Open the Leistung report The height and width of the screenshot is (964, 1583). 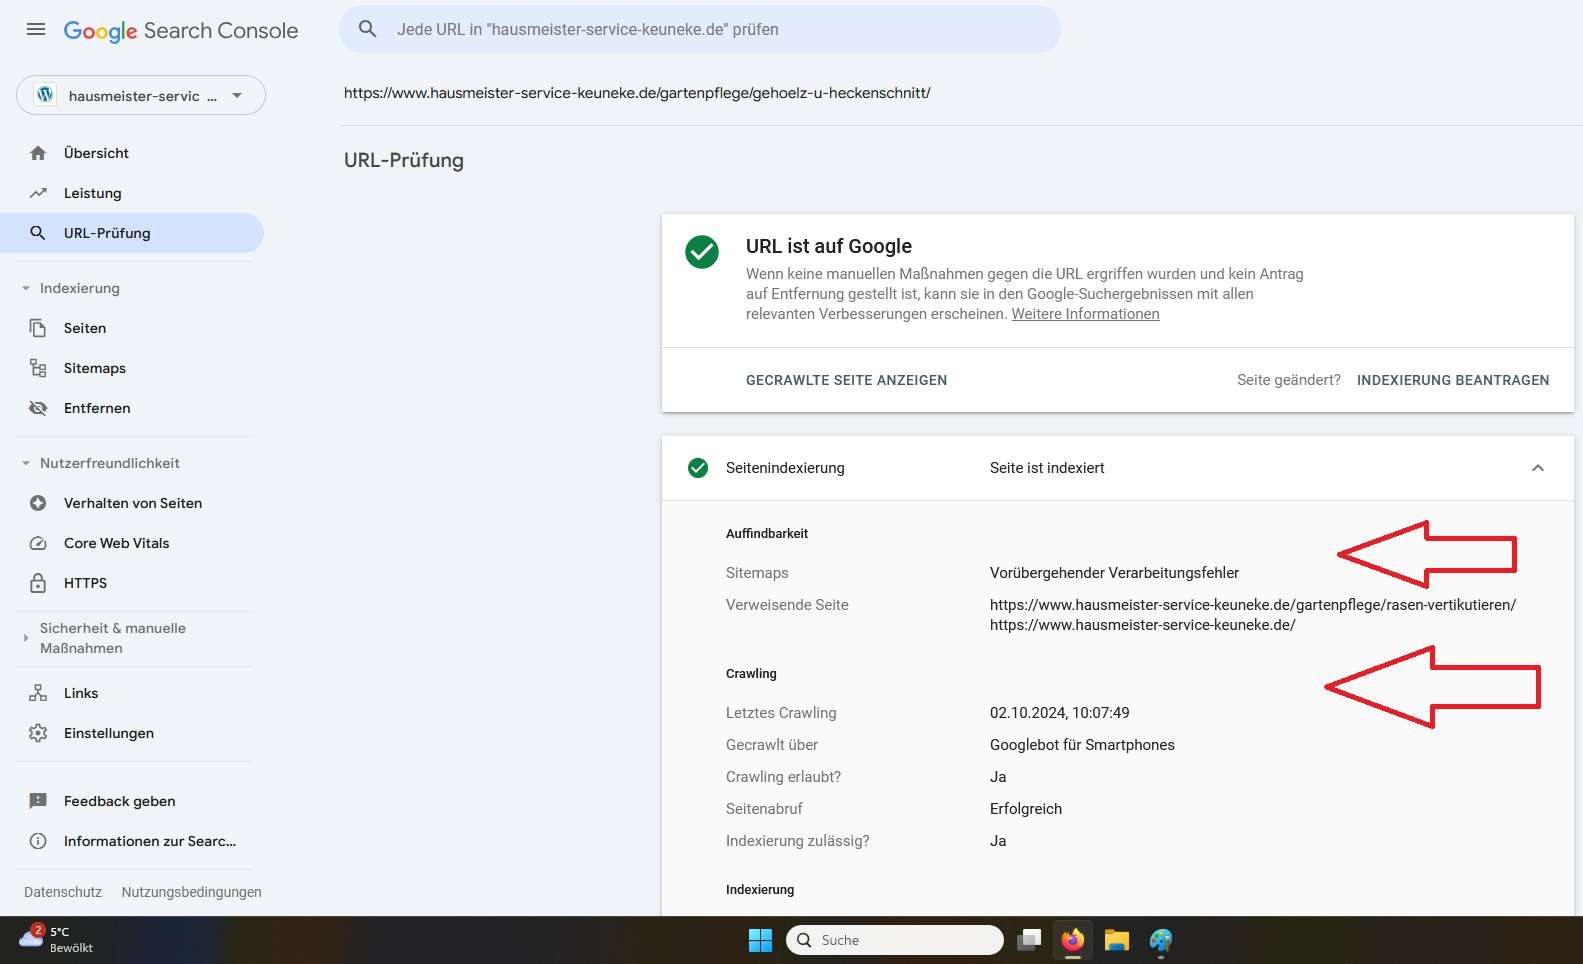click(93, 193)
